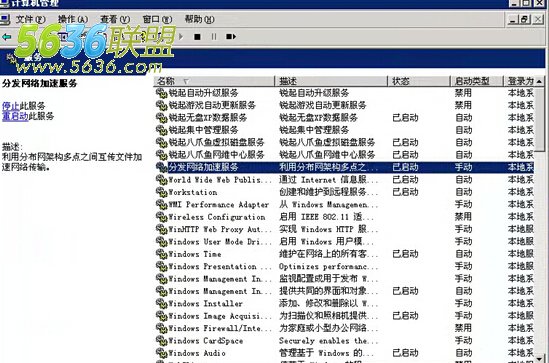Select the Windows Time gear icon
549x363 pixels.
click(161, 254)
